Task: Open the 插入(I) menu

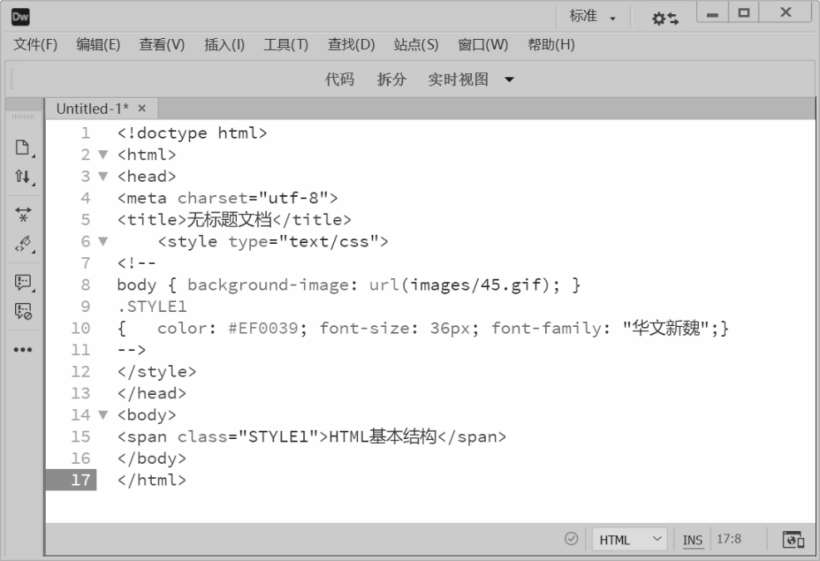Action: (x=224, y=45)
